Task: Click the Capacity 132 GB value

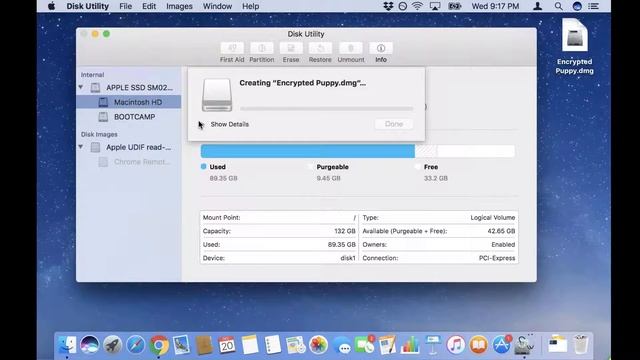Action: coord(345,231)
